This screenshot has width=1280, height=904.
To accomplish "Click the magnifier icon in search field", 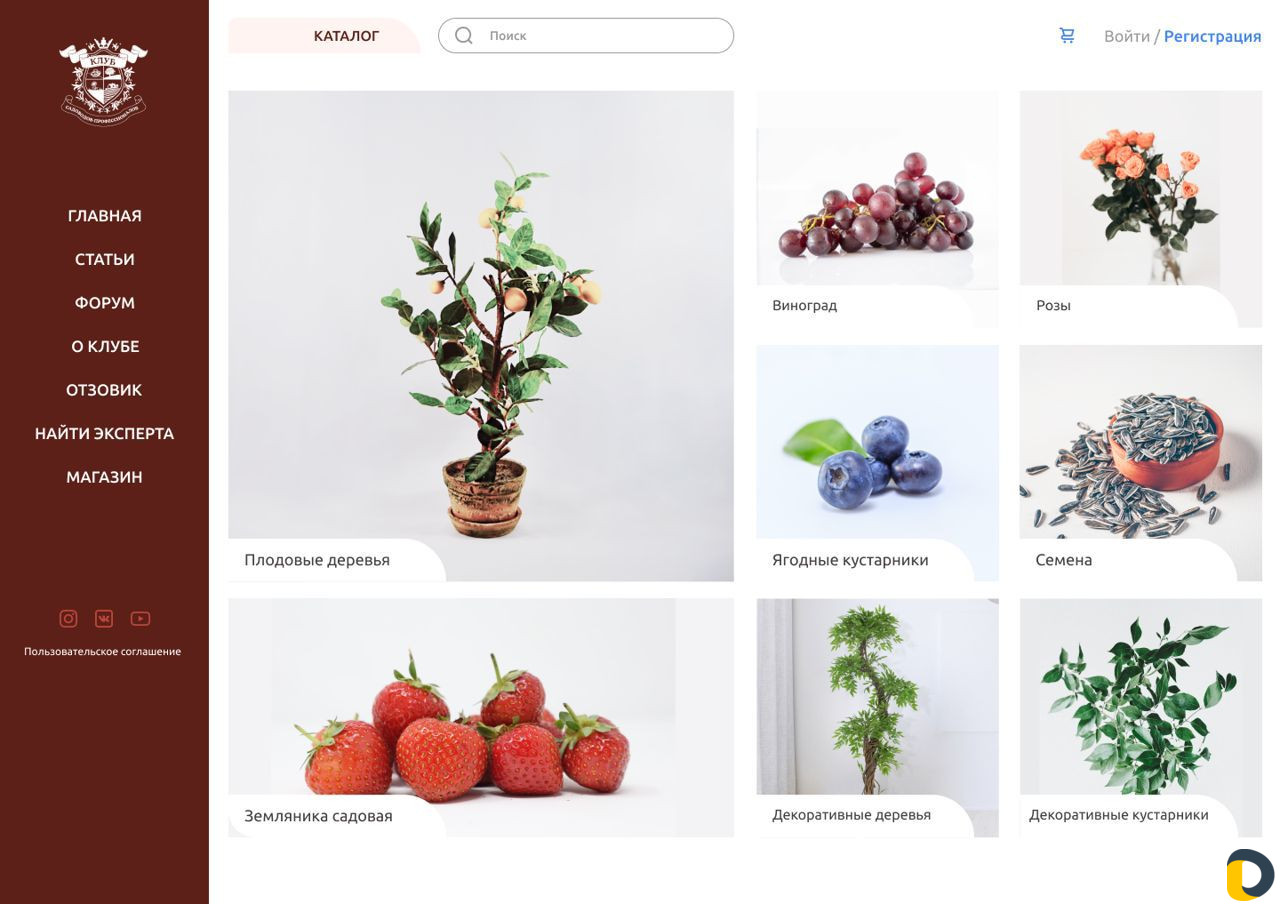I will pos(464,36).
